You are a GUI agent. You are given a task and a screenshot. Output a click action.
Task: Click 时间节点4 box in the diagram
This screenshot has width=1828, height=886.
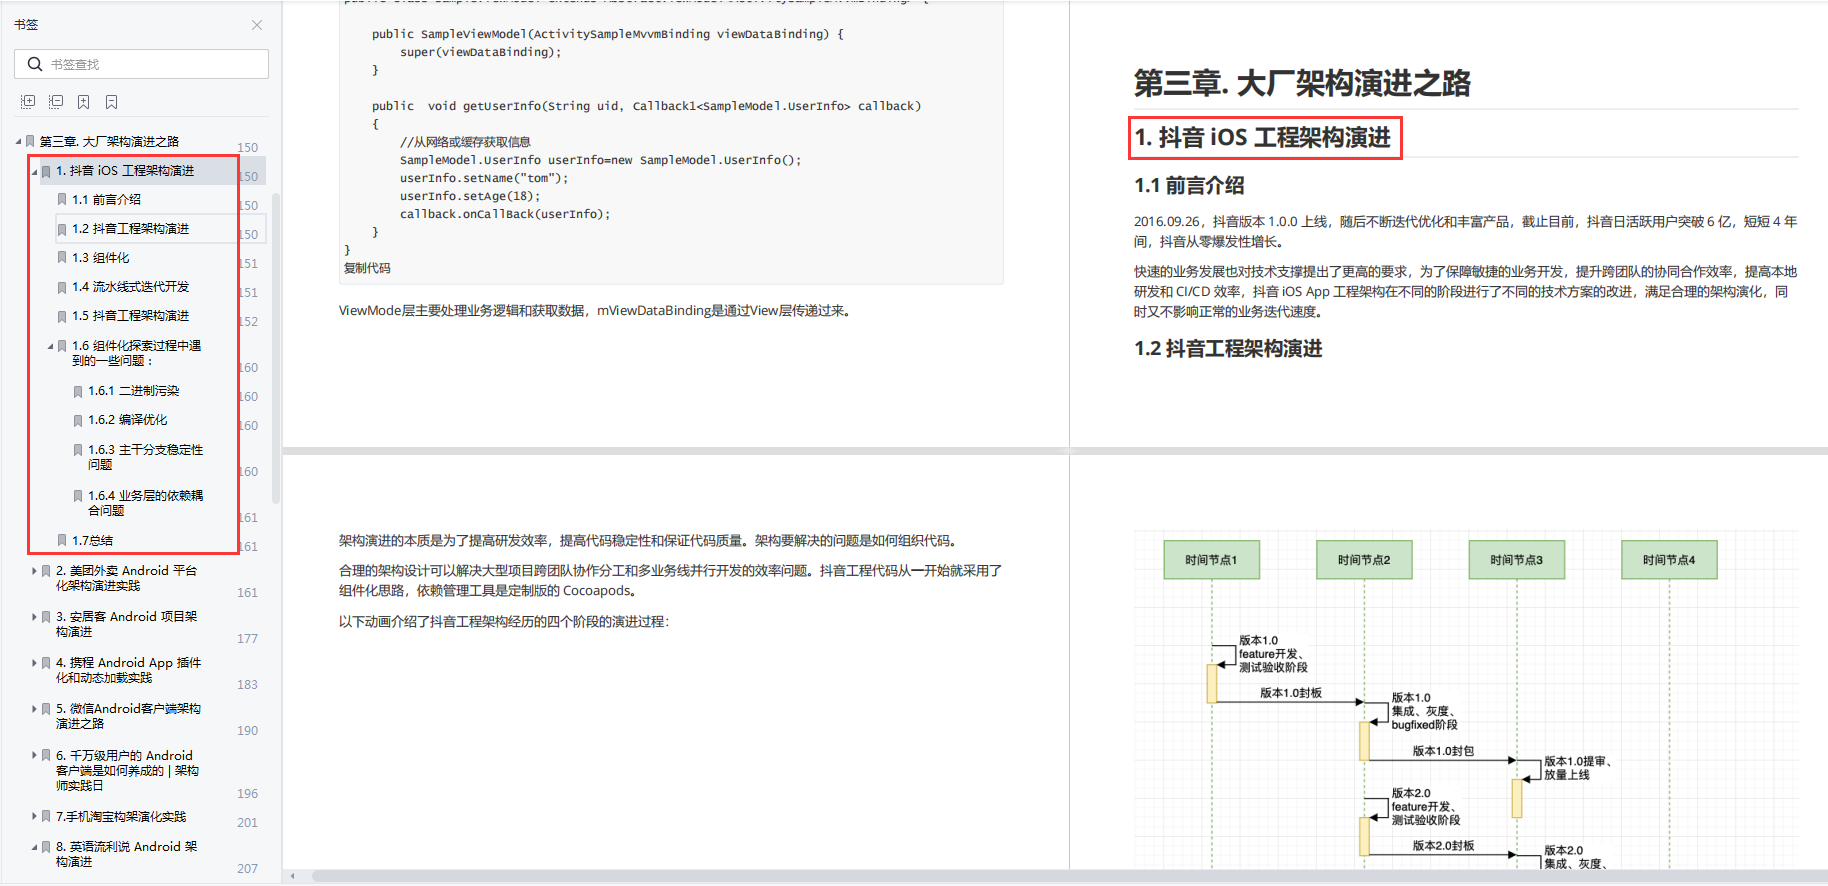(1669, 560)
